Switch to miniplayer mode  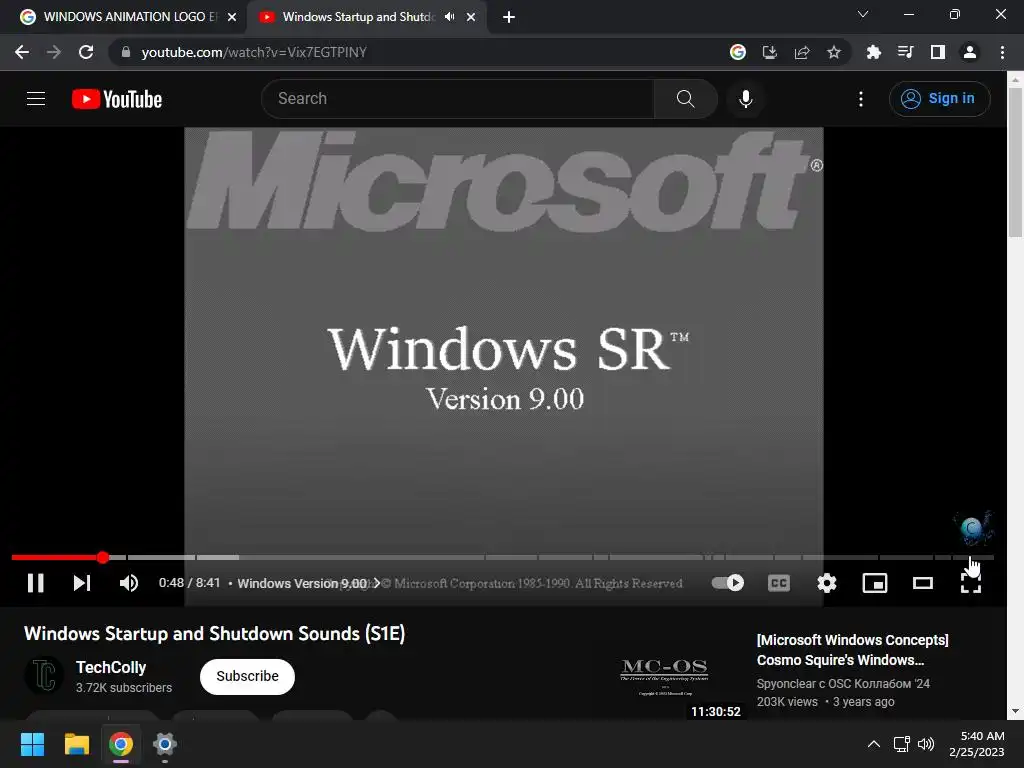pos(874,583)
